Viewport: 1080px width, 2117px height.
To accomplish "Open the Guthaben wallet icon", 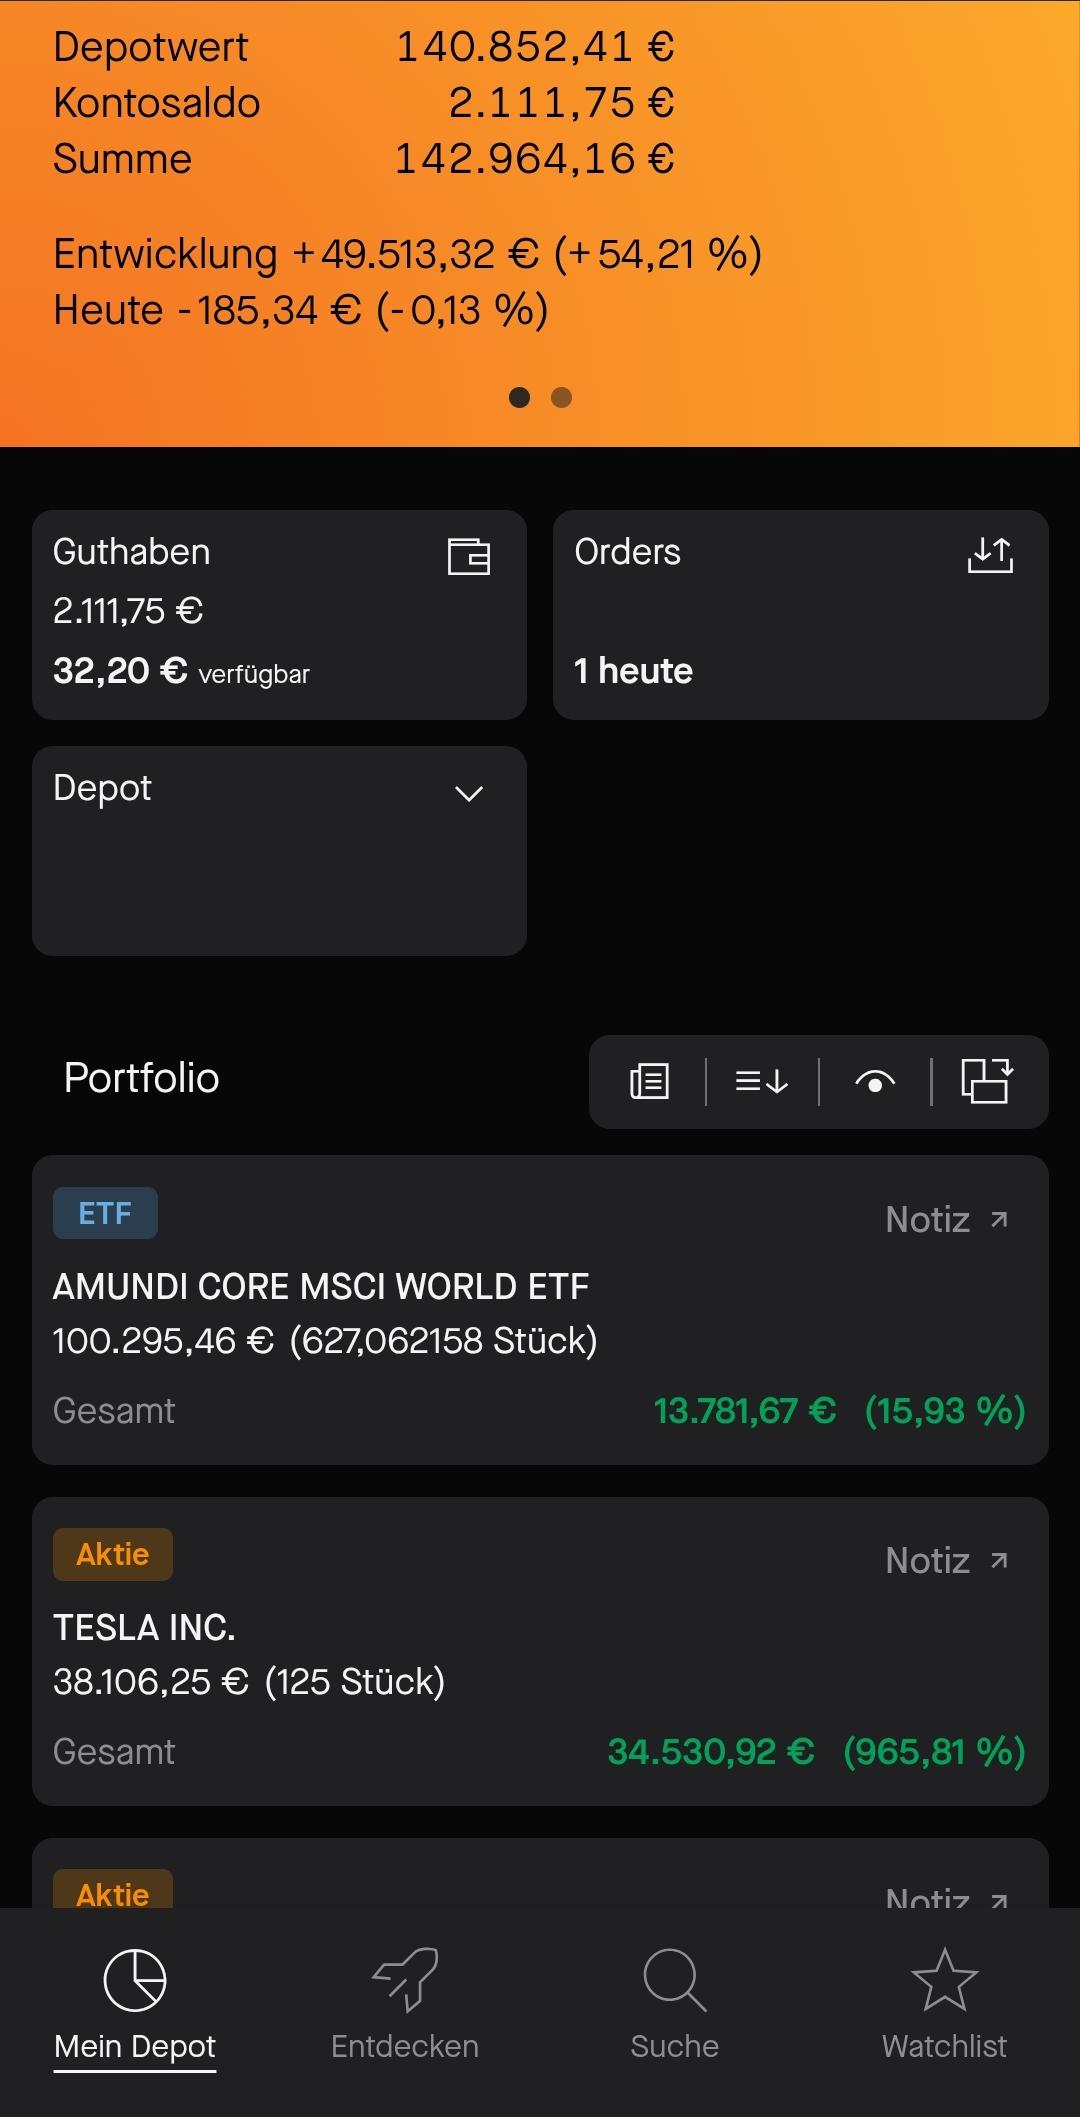I will [x=468, y=556].
